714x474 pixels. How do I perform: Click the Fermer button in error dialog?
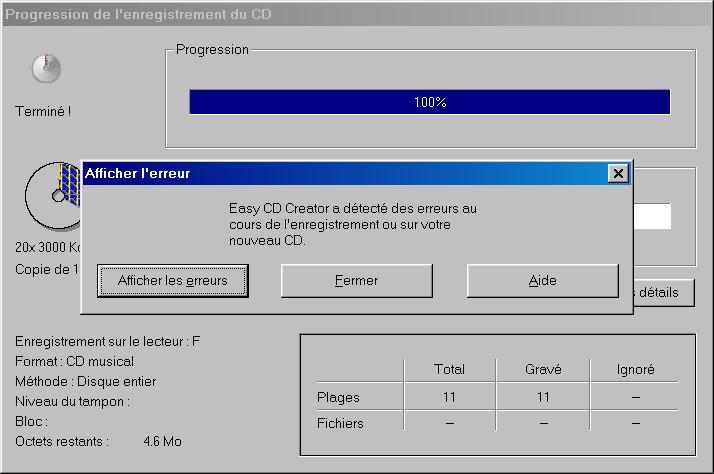click(x=357, y=280)
